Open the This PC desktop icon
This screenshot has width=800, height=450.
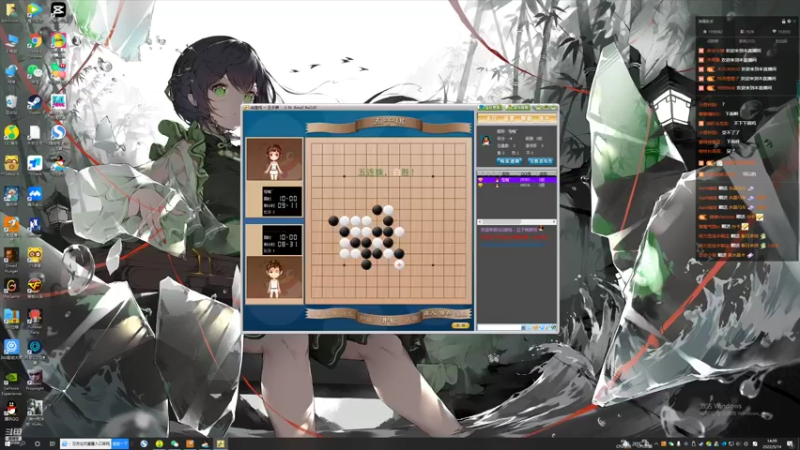tap(11, 41)
